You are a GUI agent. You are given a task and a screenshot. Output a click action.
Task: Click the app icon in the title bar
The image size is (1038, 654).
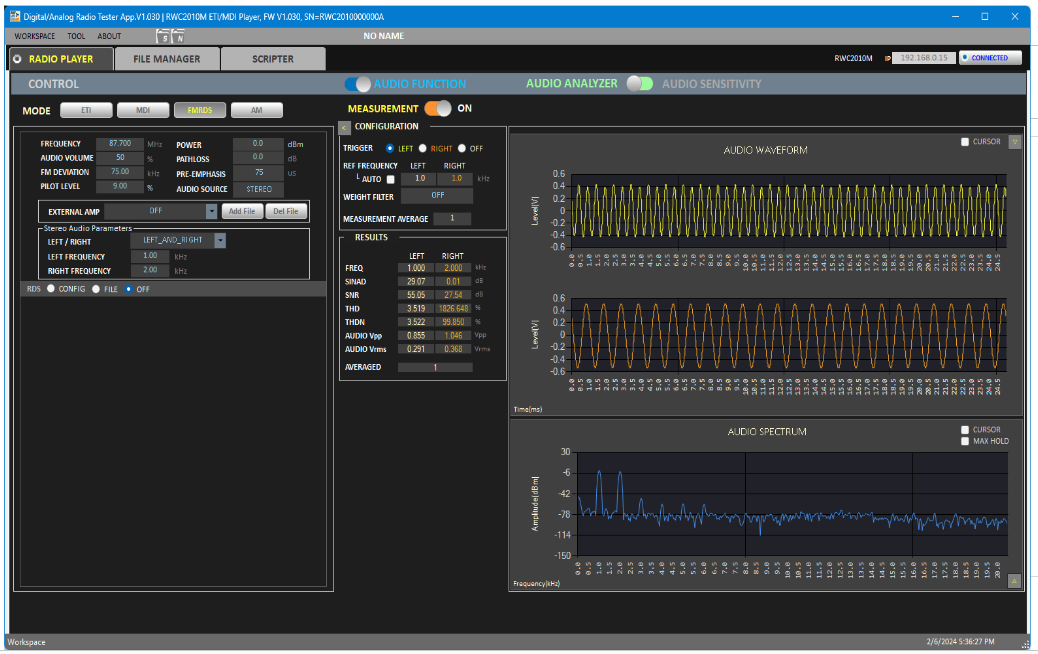[14, 16]
